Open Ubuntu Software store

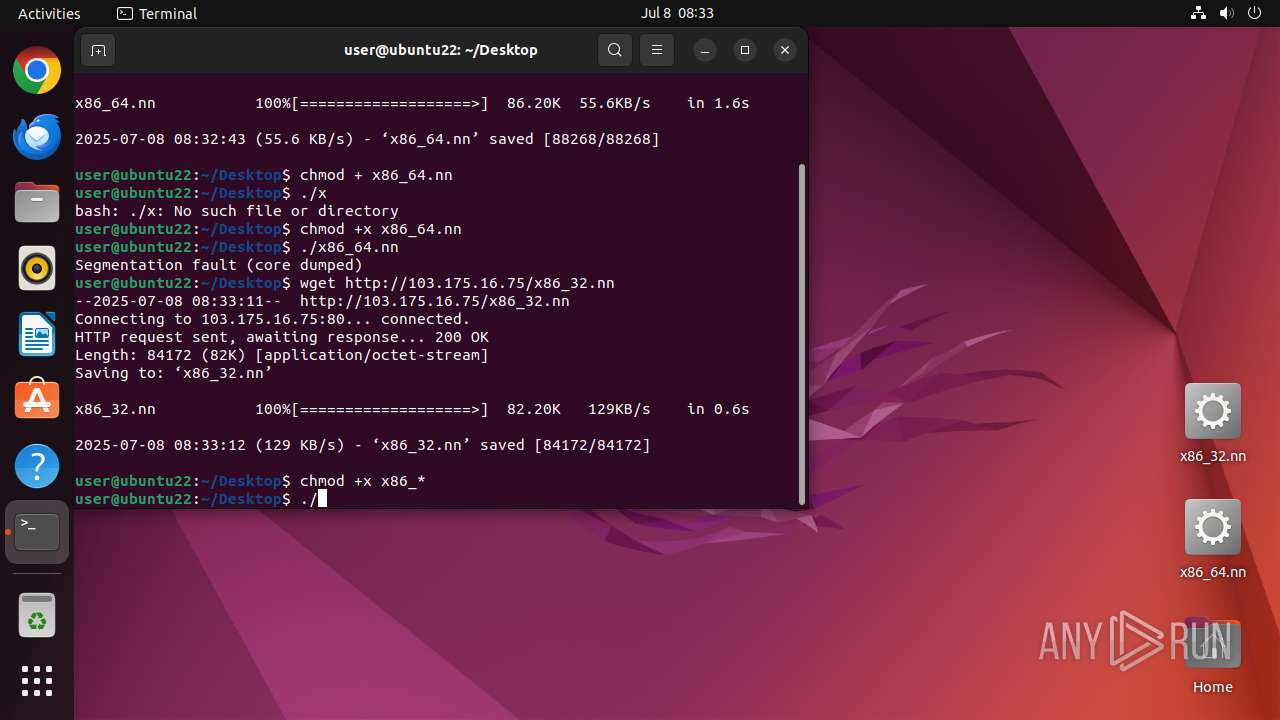pyautogui.click(x=37, y=400)
